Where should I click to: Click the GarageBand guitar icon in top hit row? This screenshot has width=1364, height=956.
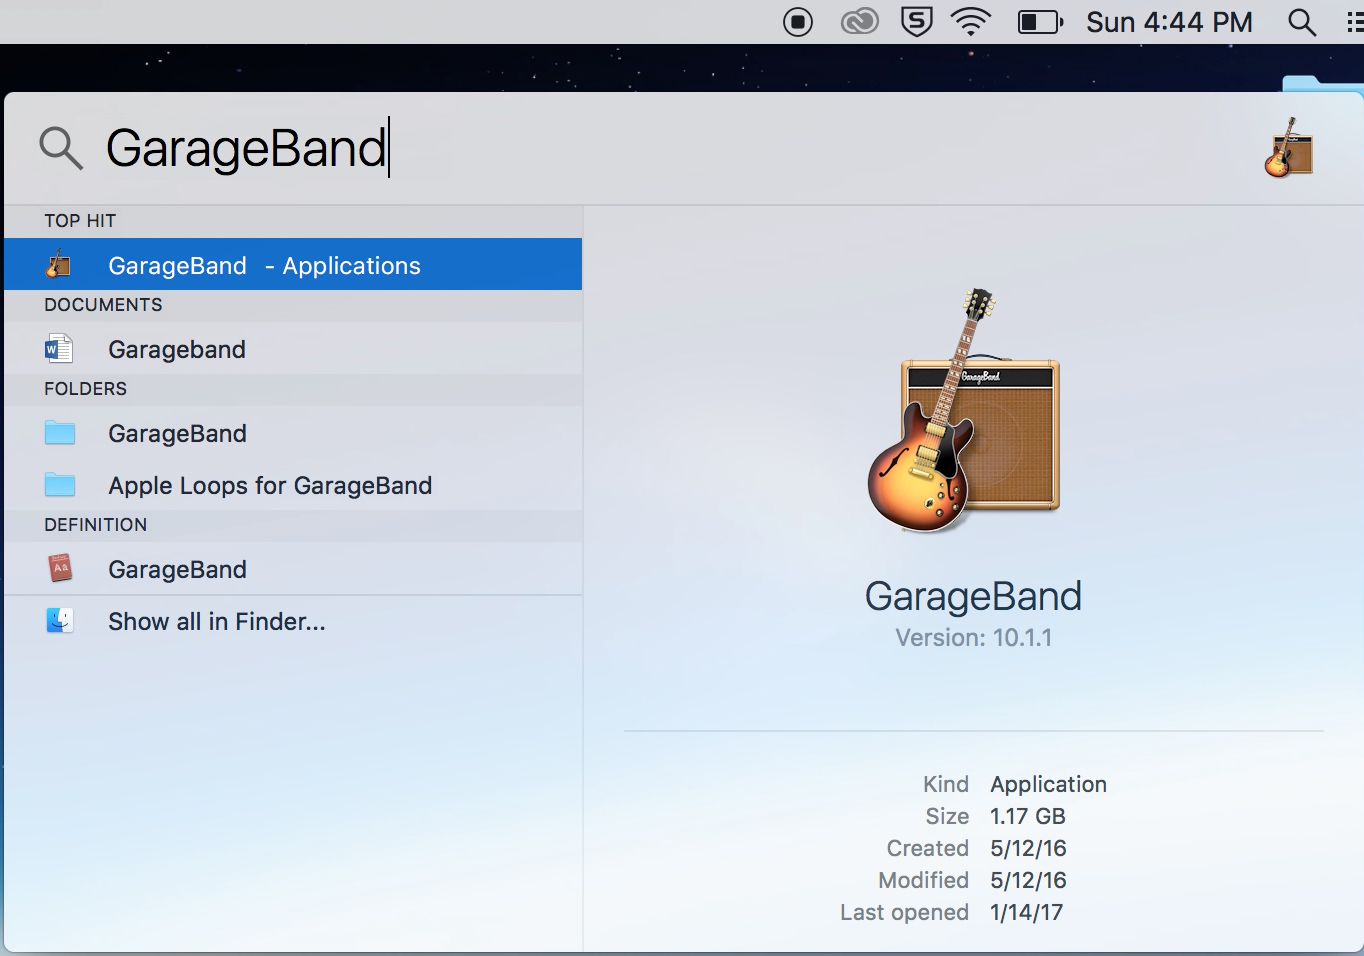click(59, 265)
